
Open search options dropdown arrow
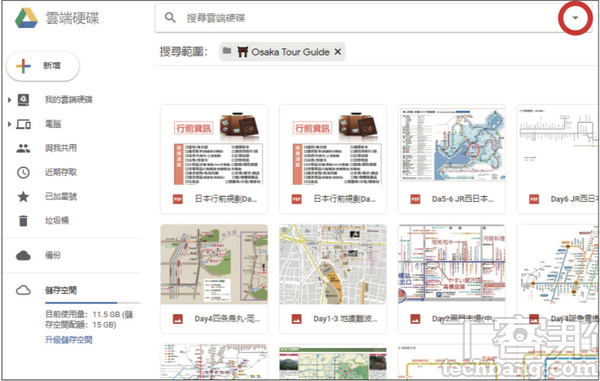575,18
